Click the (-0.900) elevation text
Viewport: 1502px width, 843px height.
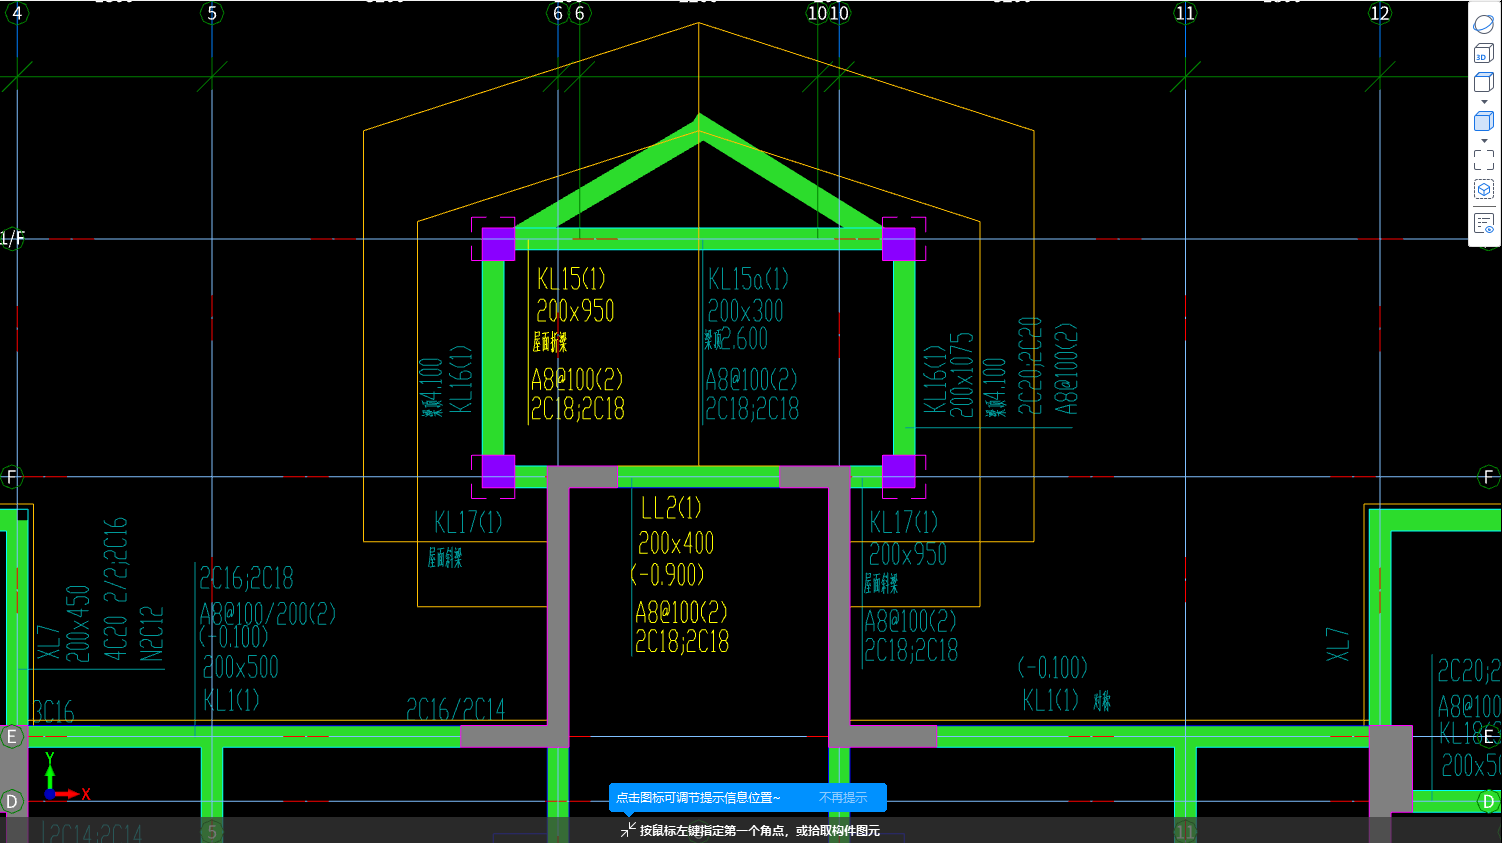click(667, 575)
